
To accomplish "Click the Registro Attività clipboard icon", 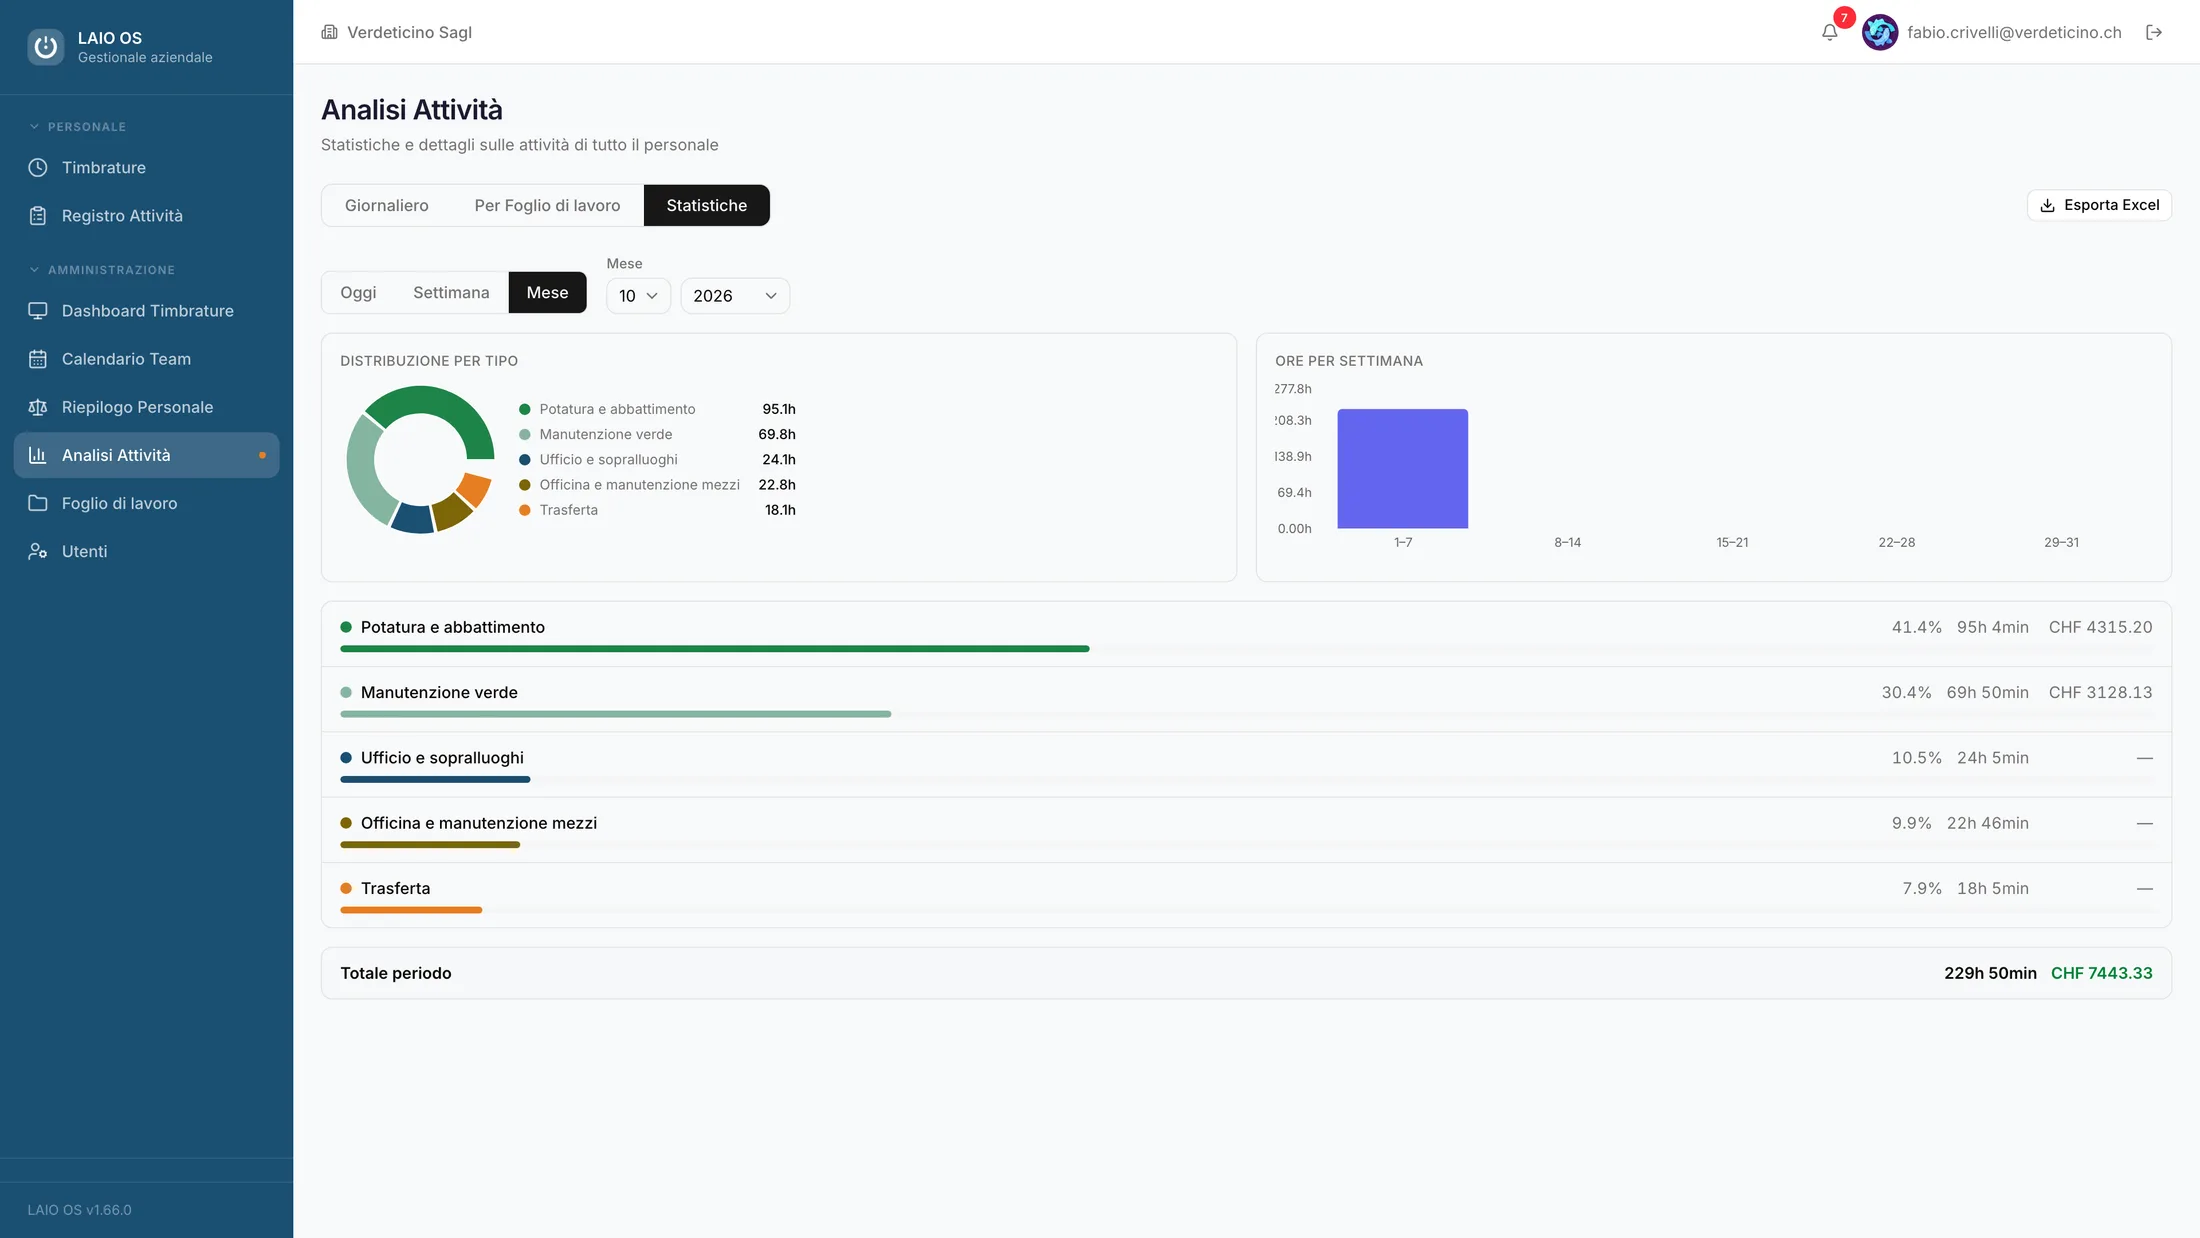I will tap(38, 216).
